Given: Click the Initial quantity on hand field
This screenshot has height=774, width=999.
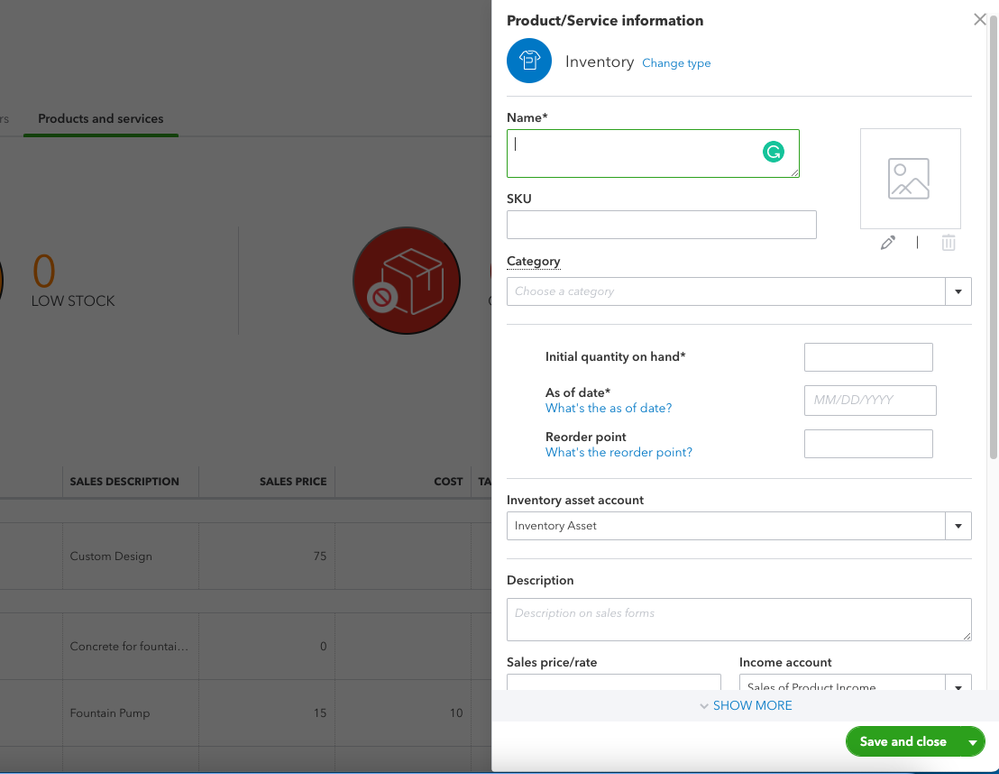Looking at the screenshot, I should (x=868, y=357).
